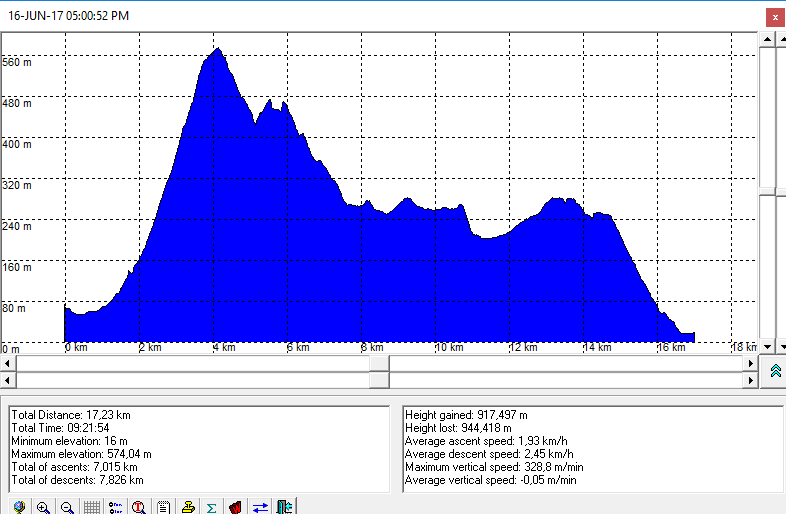Click the magnifier icon with red T
Screen dimensions: 786x514
[x=139, y=507]
